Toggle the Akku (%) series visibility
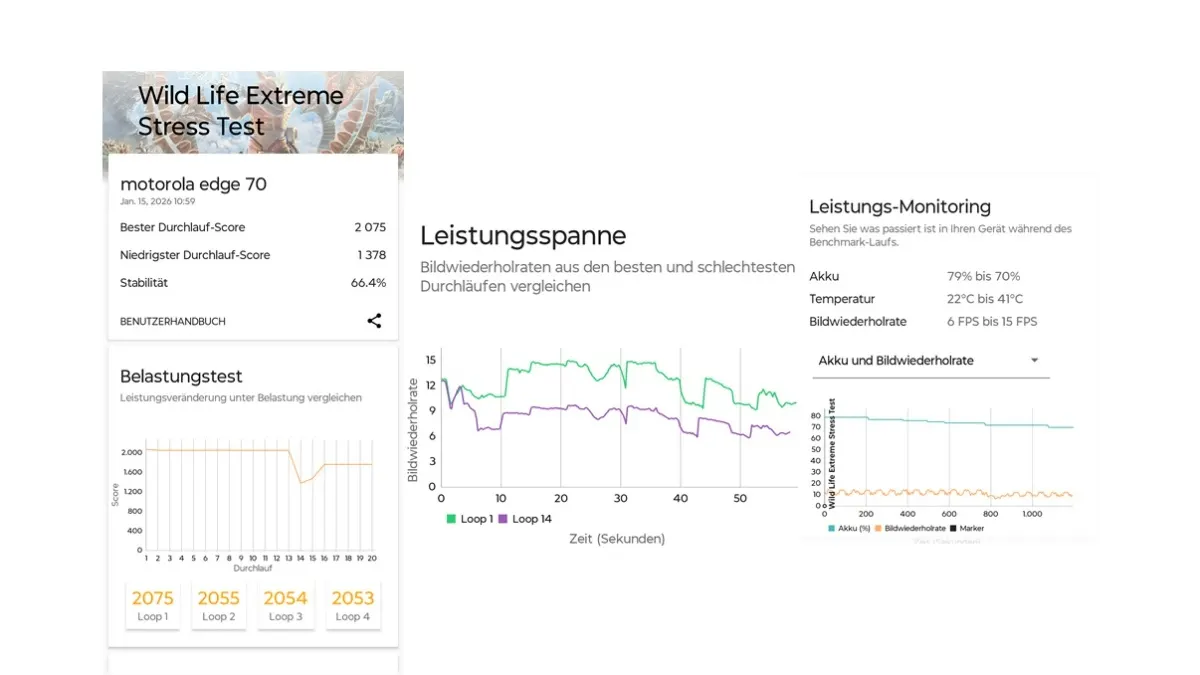Screen dimensions: 1200x675 coord(830,527)
